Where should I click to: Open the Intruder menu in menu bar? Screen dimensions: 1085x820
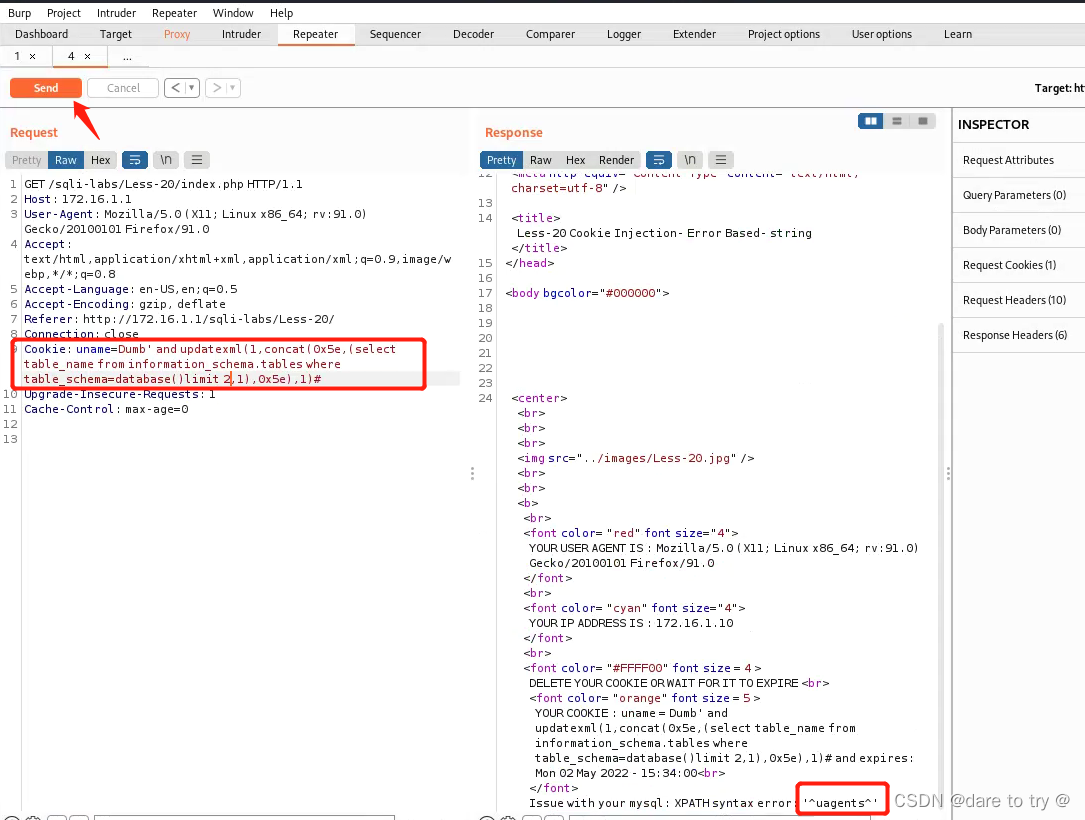116,13
